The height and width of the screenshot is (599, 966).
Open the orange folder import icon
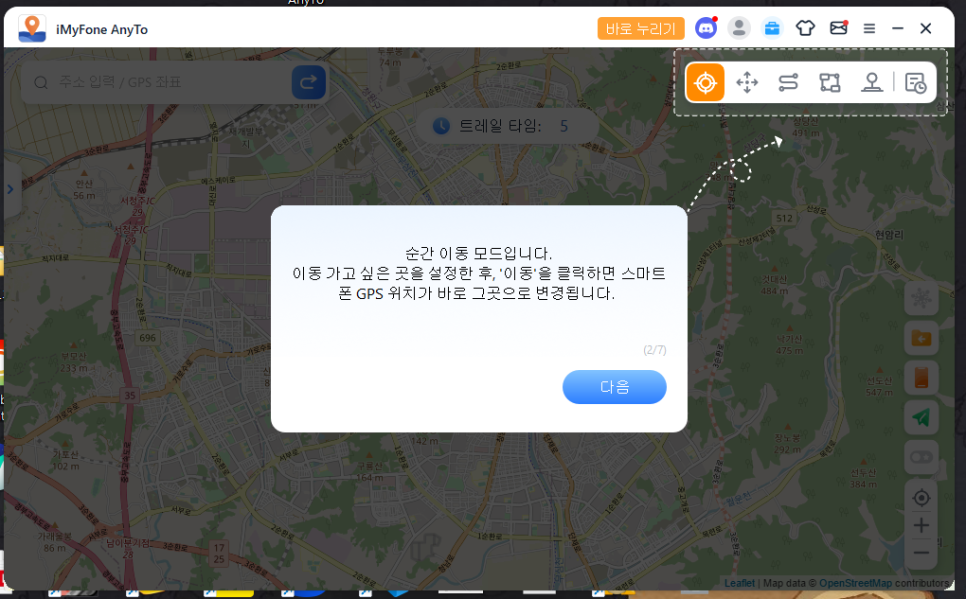pyautogui.click(x=921, y=338)
